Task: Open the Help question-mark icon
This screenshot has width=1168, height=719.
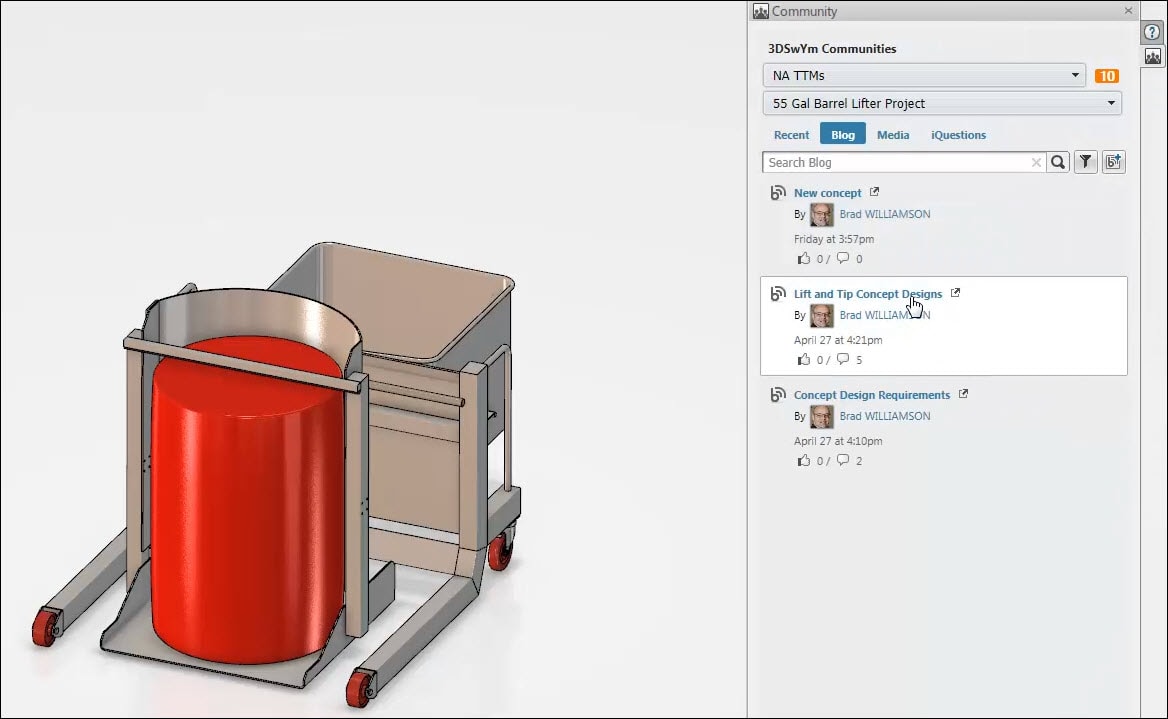Action: (x=1152, y=33)
